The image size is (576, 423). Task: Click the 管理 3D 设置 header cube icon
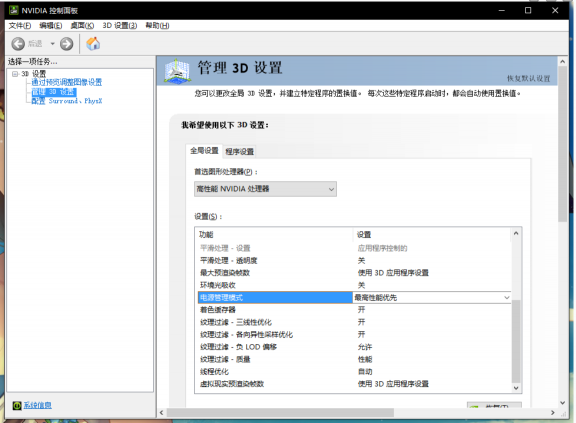coord(177,70)
